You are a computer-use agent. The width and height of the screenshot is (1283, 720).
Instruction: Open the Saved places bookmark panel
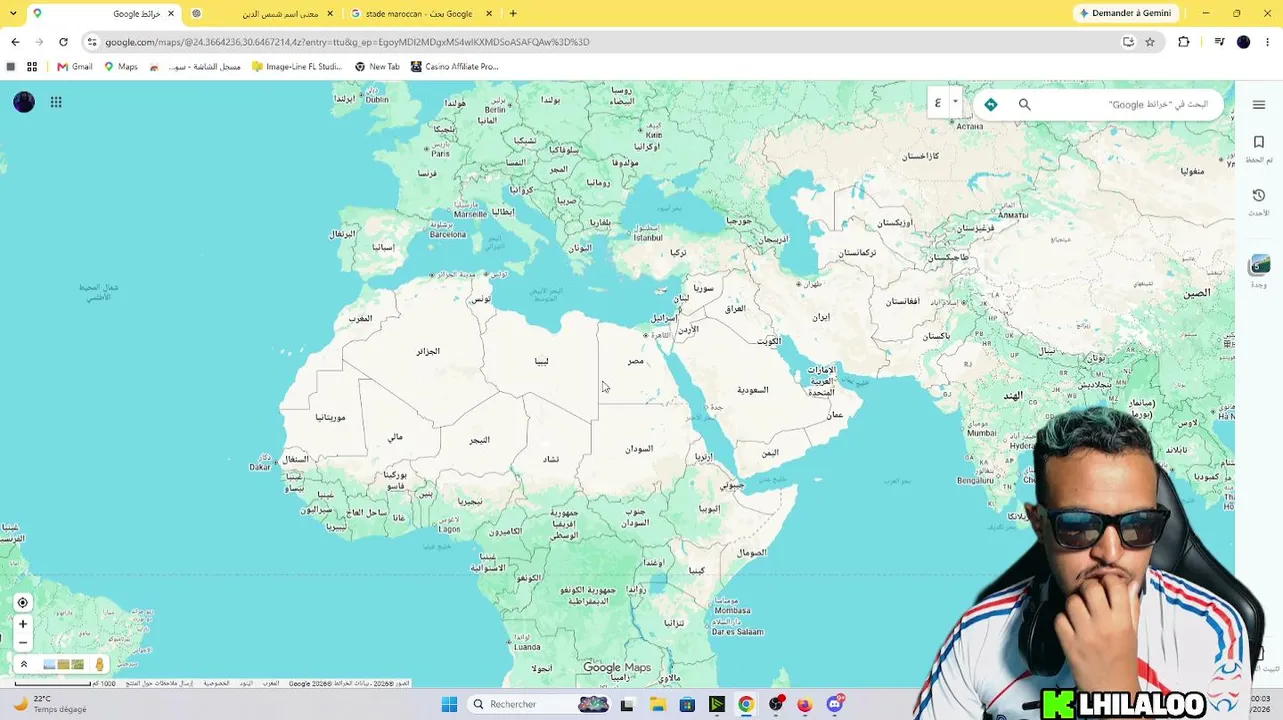(1259, 148)
